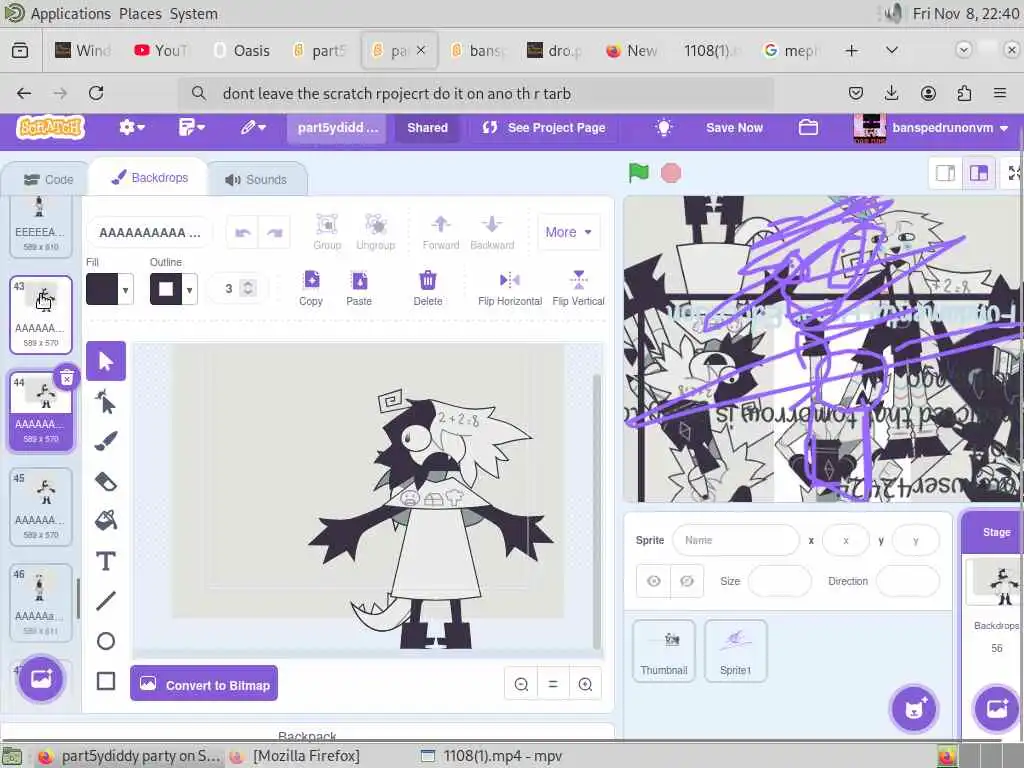
Task: Click the Delete trash icon
Action: point(428,288)
